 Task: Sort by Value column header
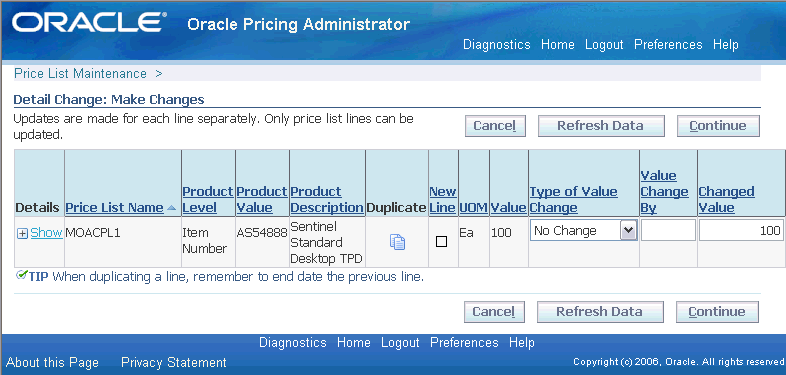[508, 208]
